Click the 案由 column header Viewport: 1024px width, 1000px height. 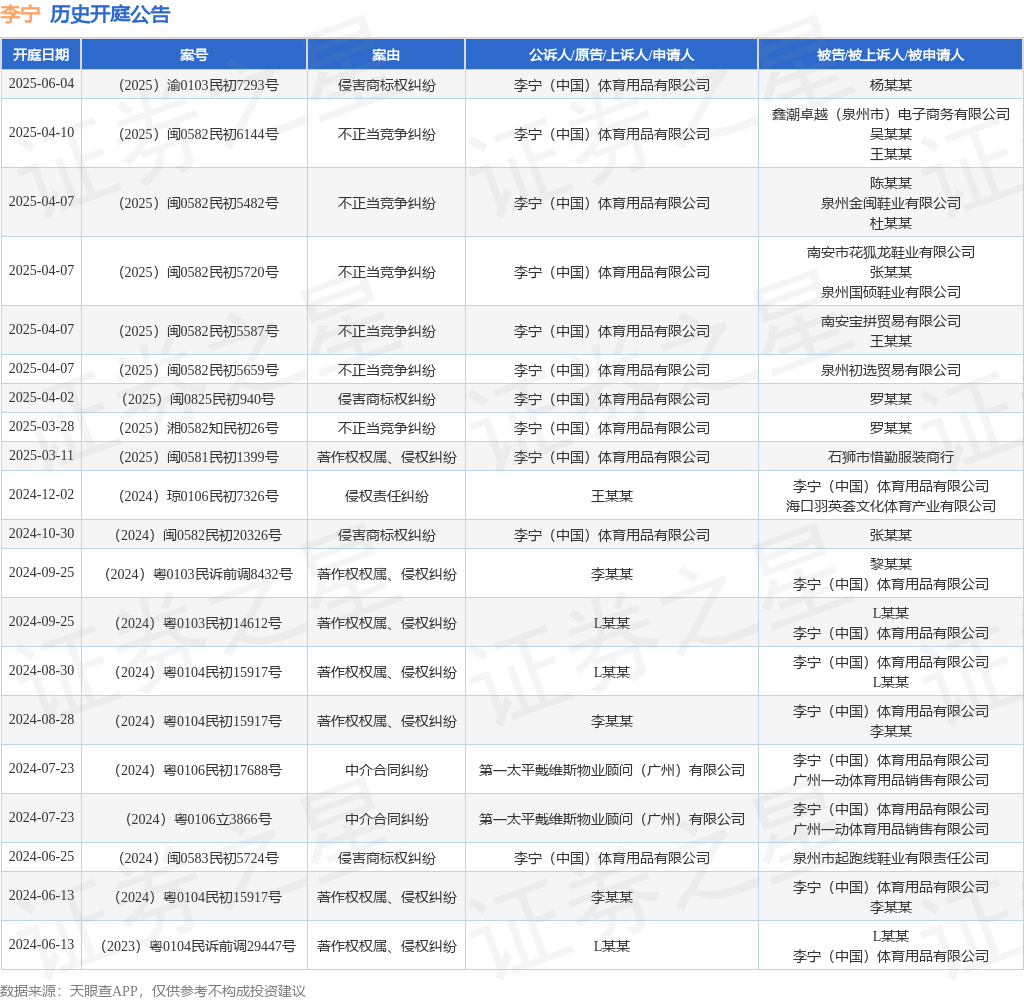(386, 55)
